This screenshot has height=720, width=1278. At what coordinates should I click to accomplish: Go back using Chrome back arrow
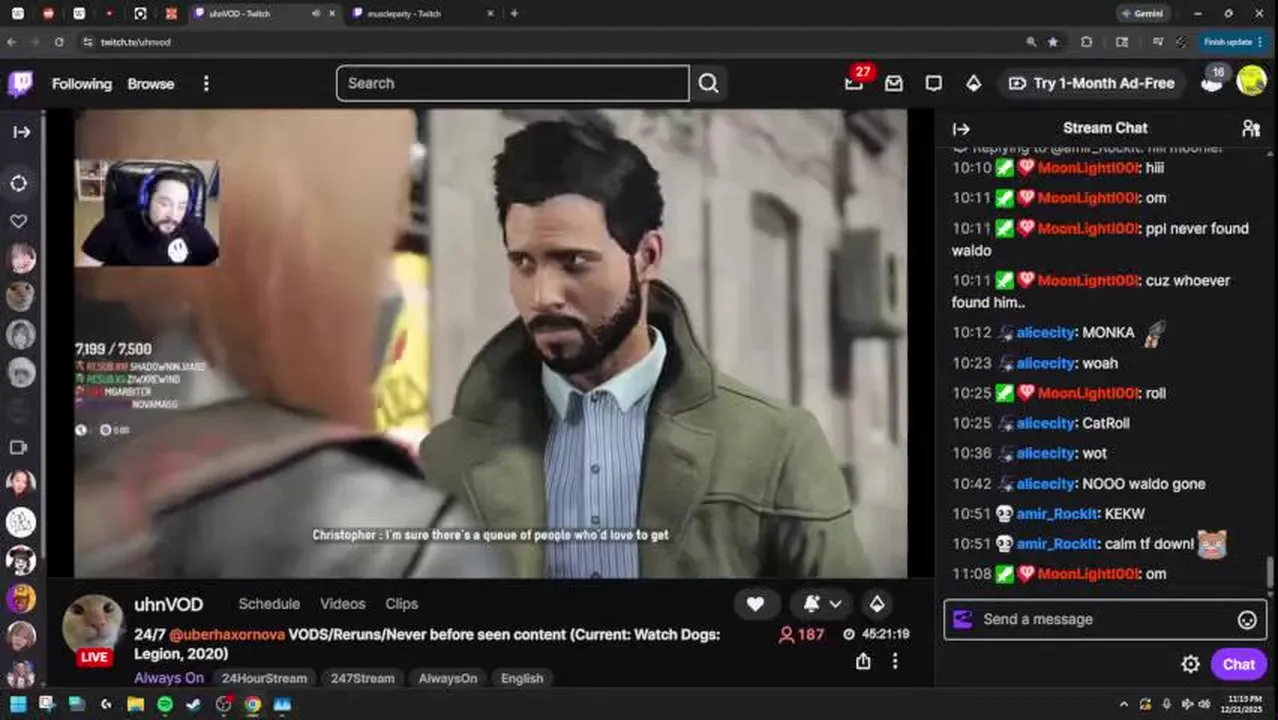pyautogui.click(x=11, y=42)
